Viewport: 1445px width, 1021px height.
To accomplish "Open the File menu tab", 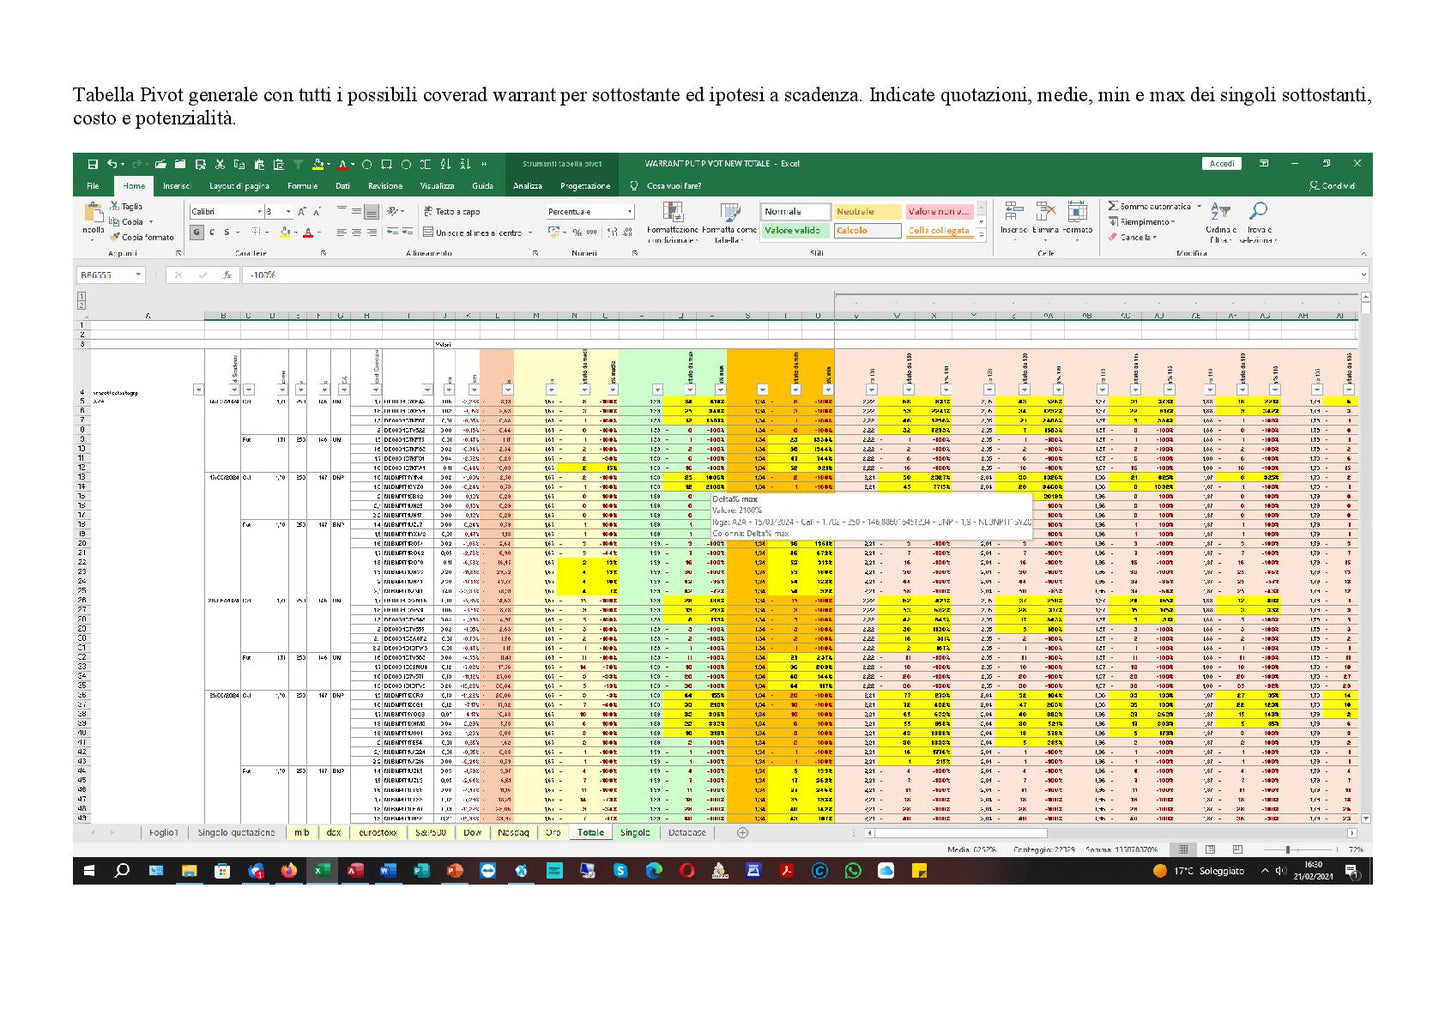I will click(93, 186).
